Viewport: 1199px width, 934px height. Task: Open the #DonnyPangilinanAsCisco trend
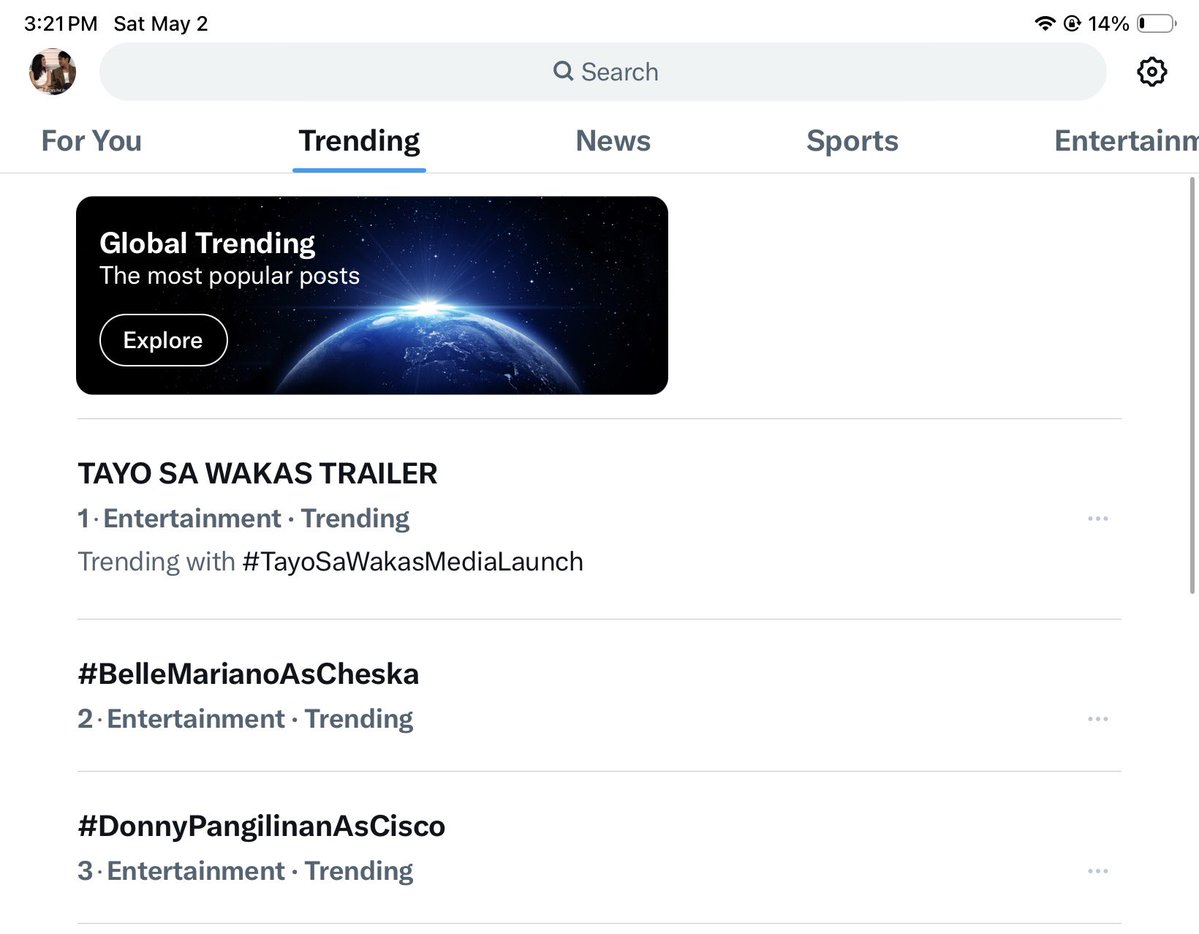click(x=262, y=826)
